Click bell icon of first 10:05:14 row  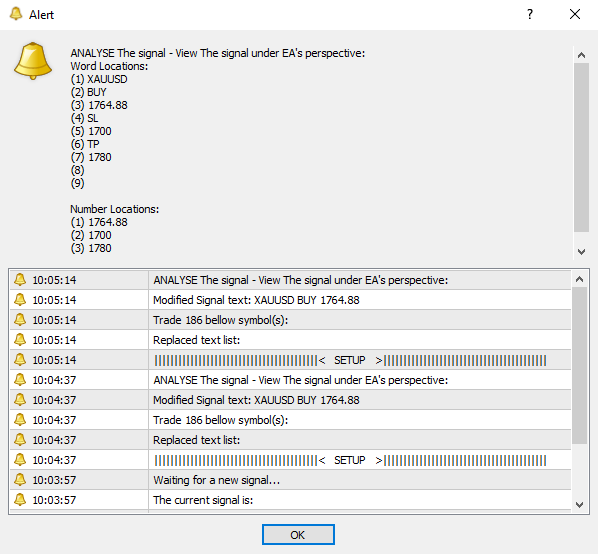[x=20, y=279]
